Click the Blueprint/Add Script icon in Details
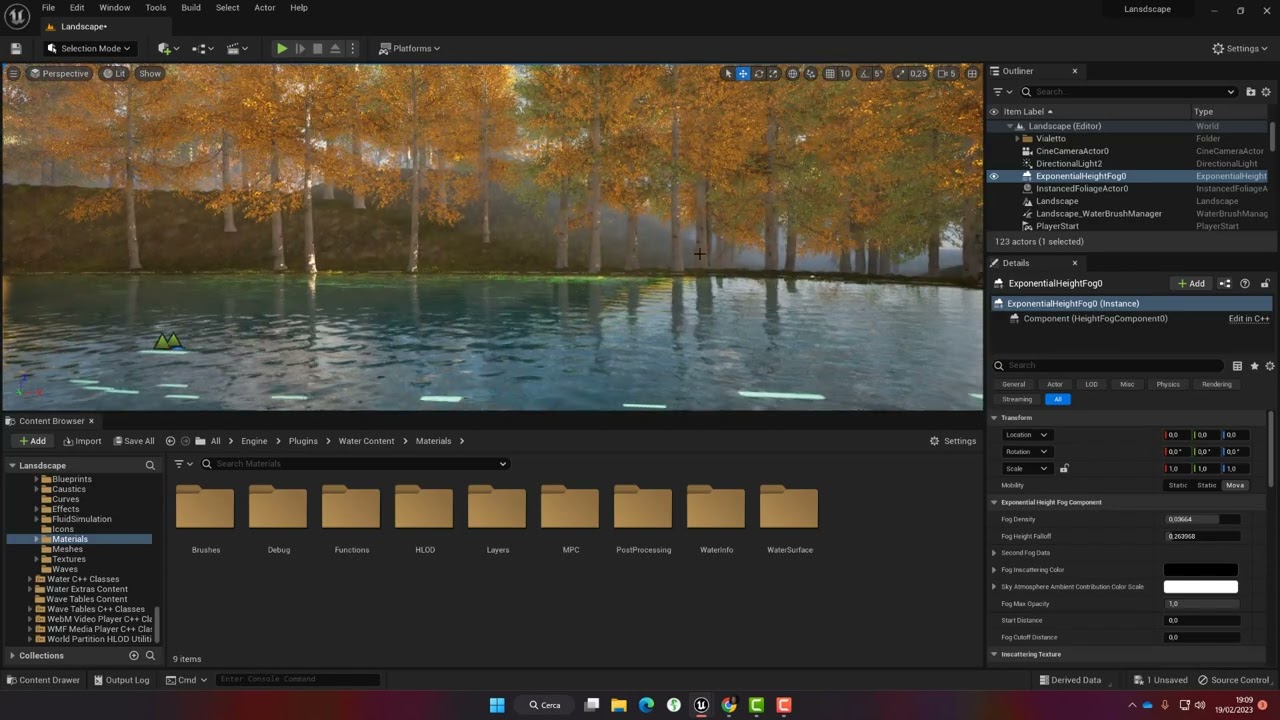This screenshot has height=720, width=1280. (x=1225, y=283)
